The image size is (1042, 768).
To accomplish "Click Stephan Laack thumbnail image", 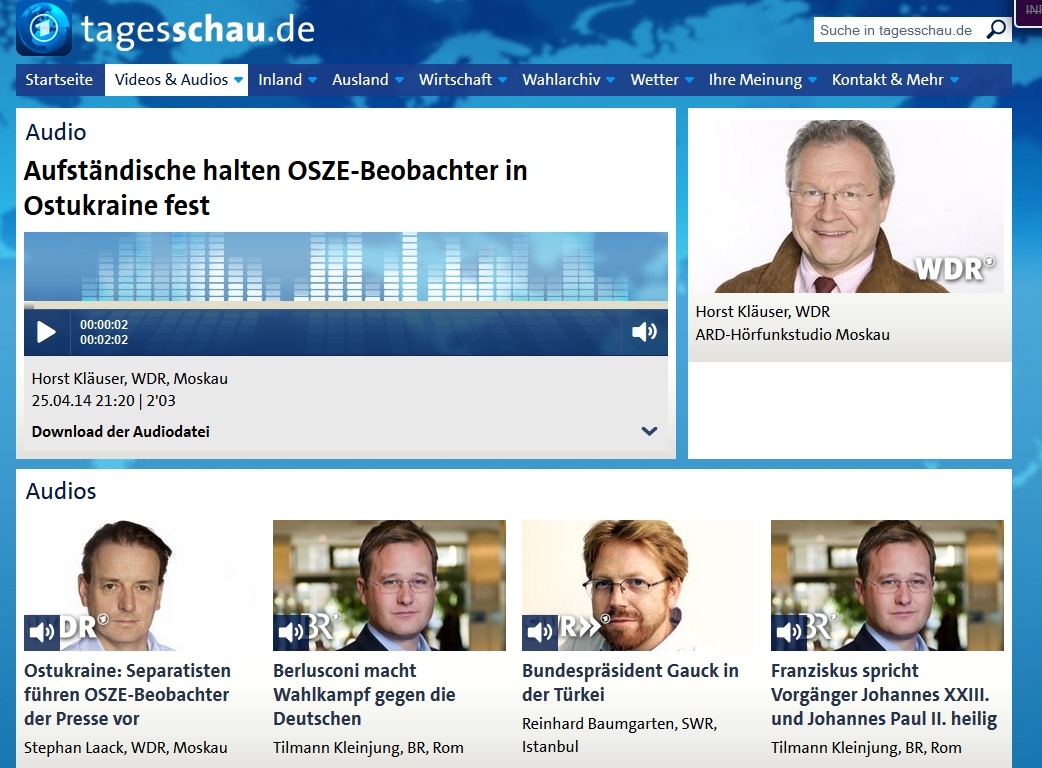I will click(x=140, y=585).
